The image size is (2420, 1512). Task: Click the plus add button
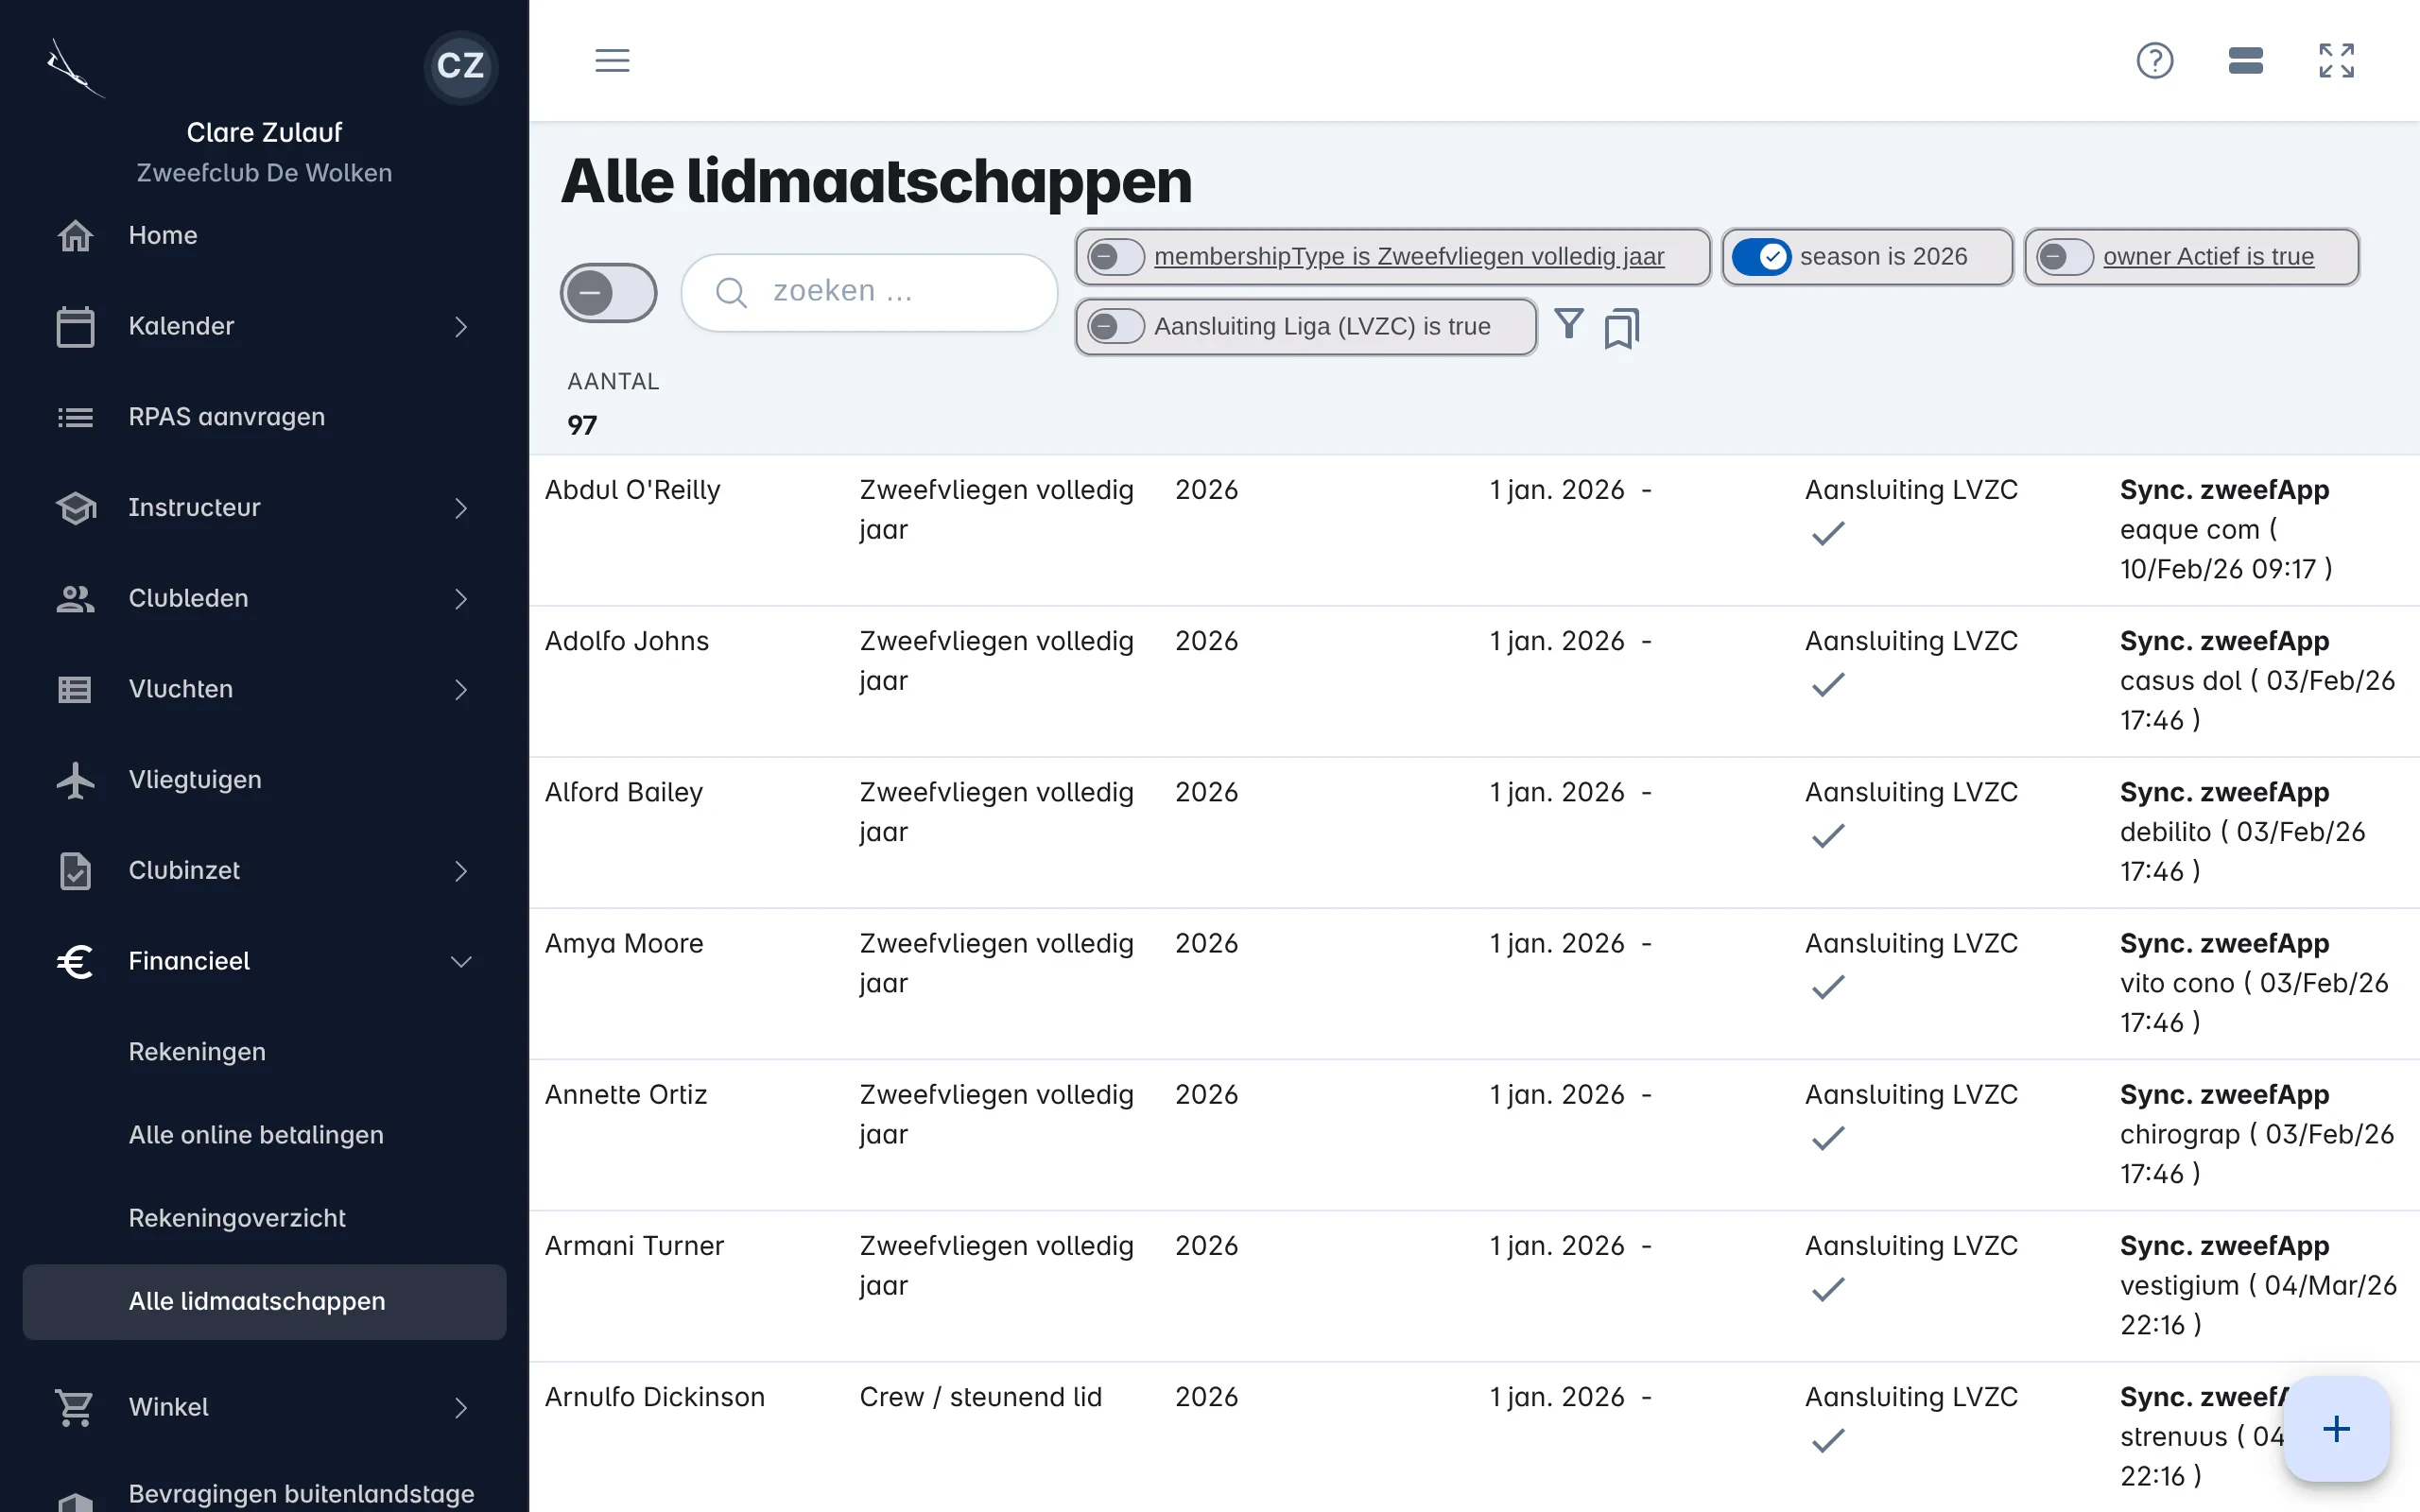(2335, 1428)
